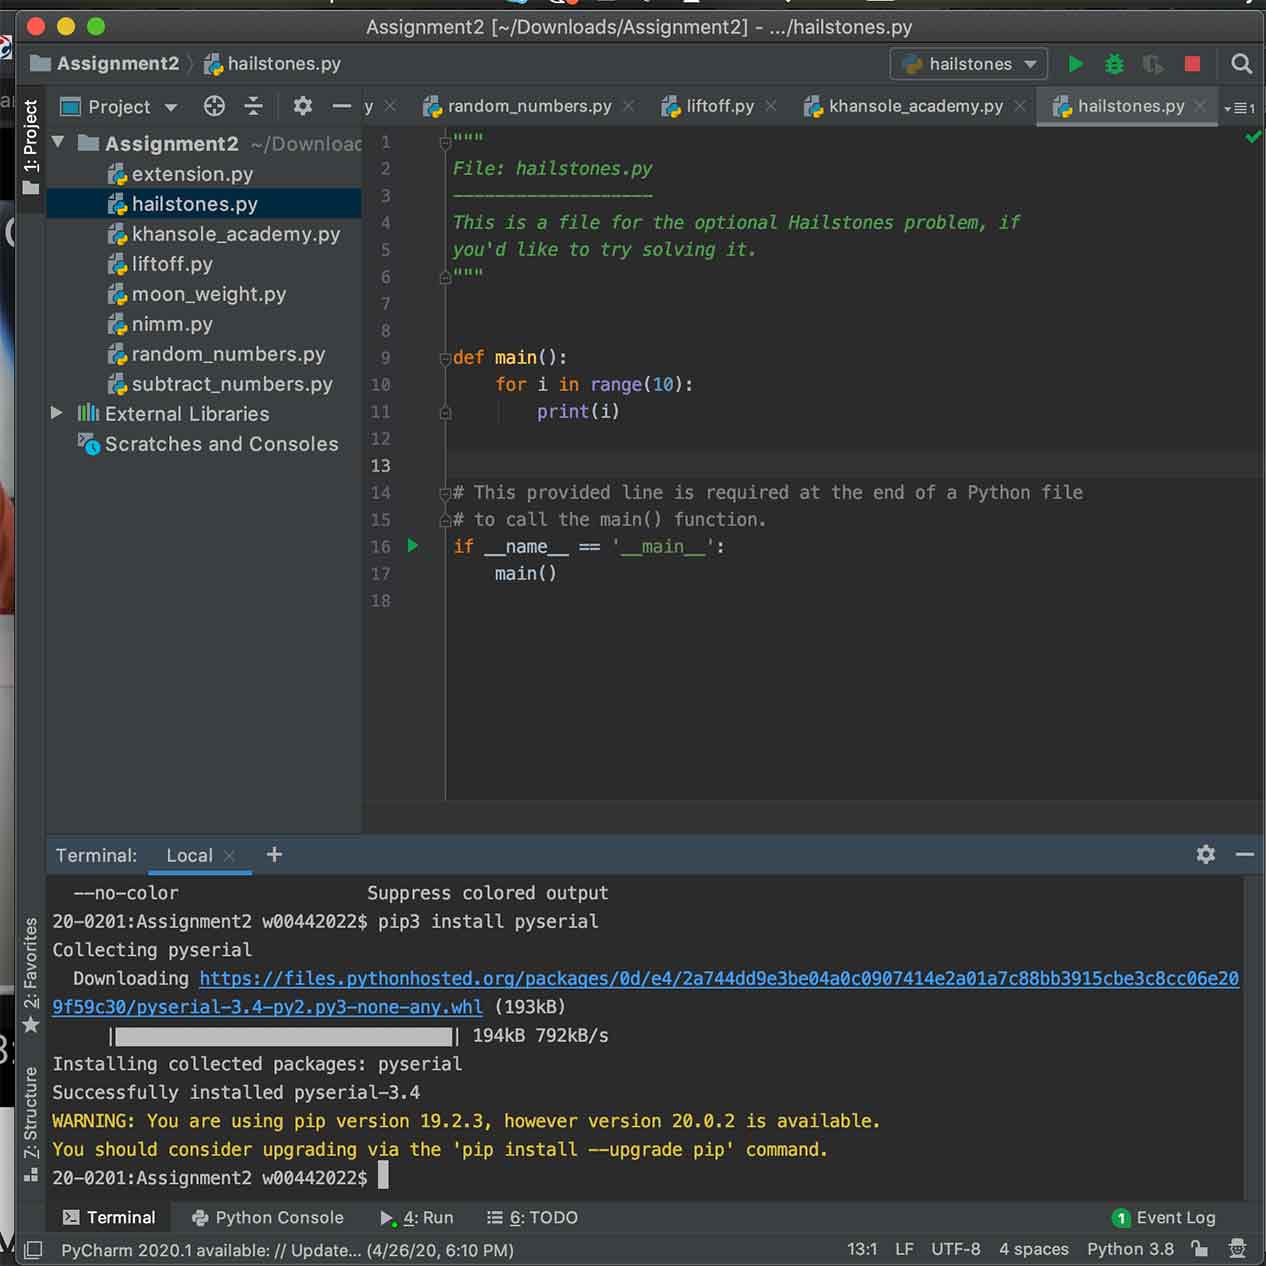1266x1266 pixels.
Task: Click the 13:1 line position indicator
Action: pyautogui.click(x=862, y=1249)
